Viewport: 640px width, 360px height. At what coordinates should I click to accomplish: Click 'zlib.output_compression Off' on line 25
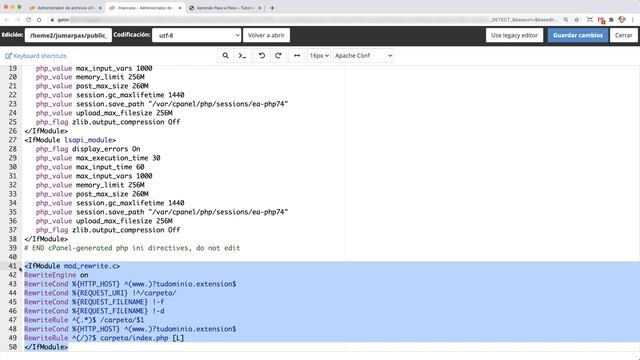point(126,122)
